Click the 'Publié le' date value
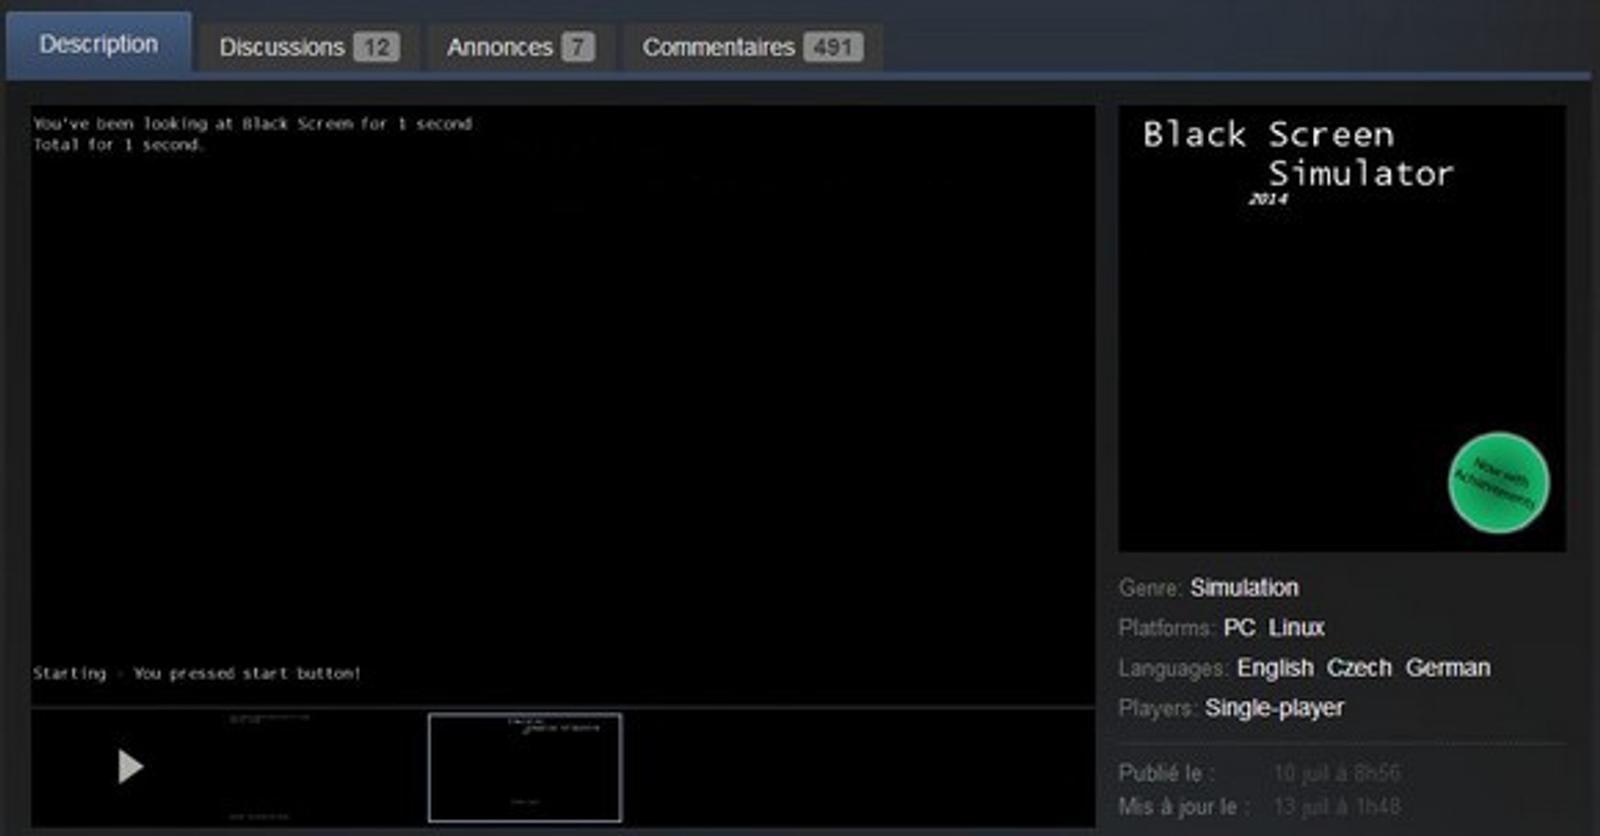The width and height of the screenshot is (1600, 836). pos(1337,773)
